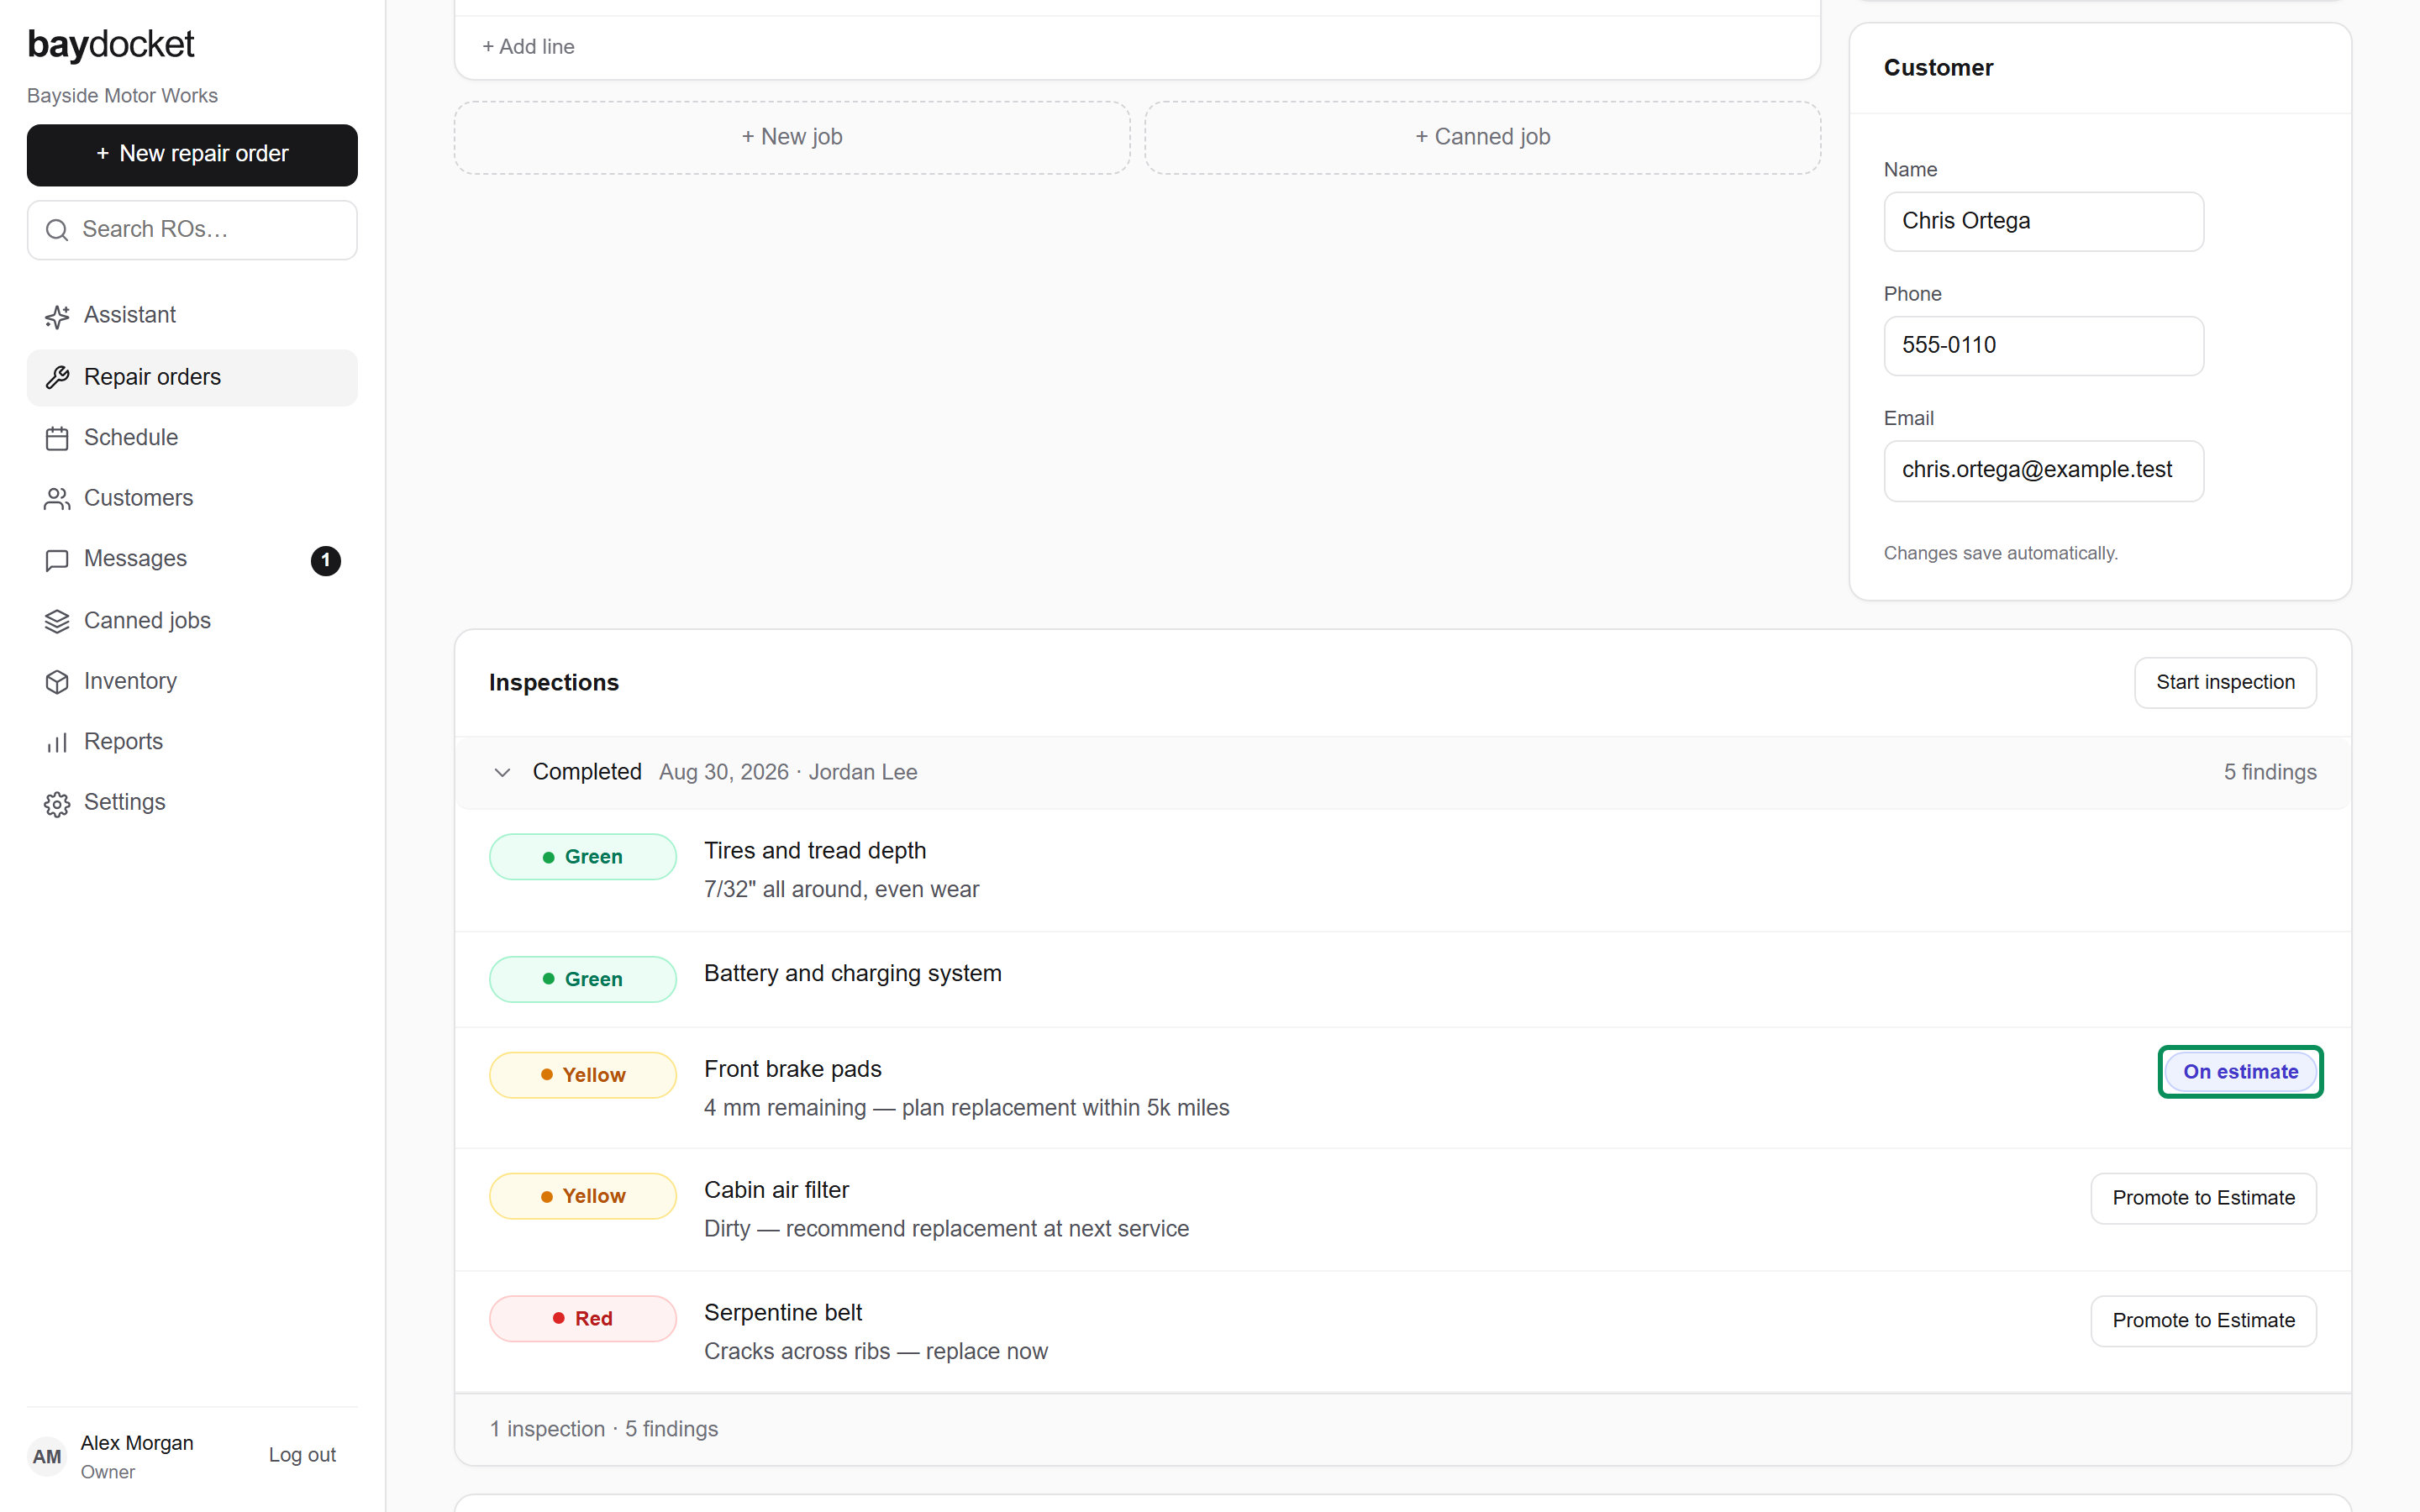Click the Assistant sparkle icon
Image resolution: width=2420 pixels, height=1512 pixels.
57,316
